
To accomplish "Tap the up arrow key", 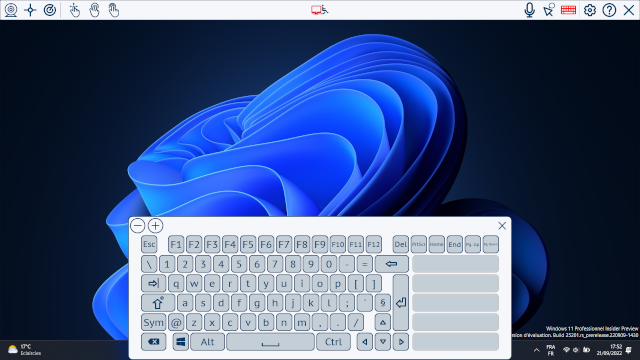I will click(x=382, y=322).
